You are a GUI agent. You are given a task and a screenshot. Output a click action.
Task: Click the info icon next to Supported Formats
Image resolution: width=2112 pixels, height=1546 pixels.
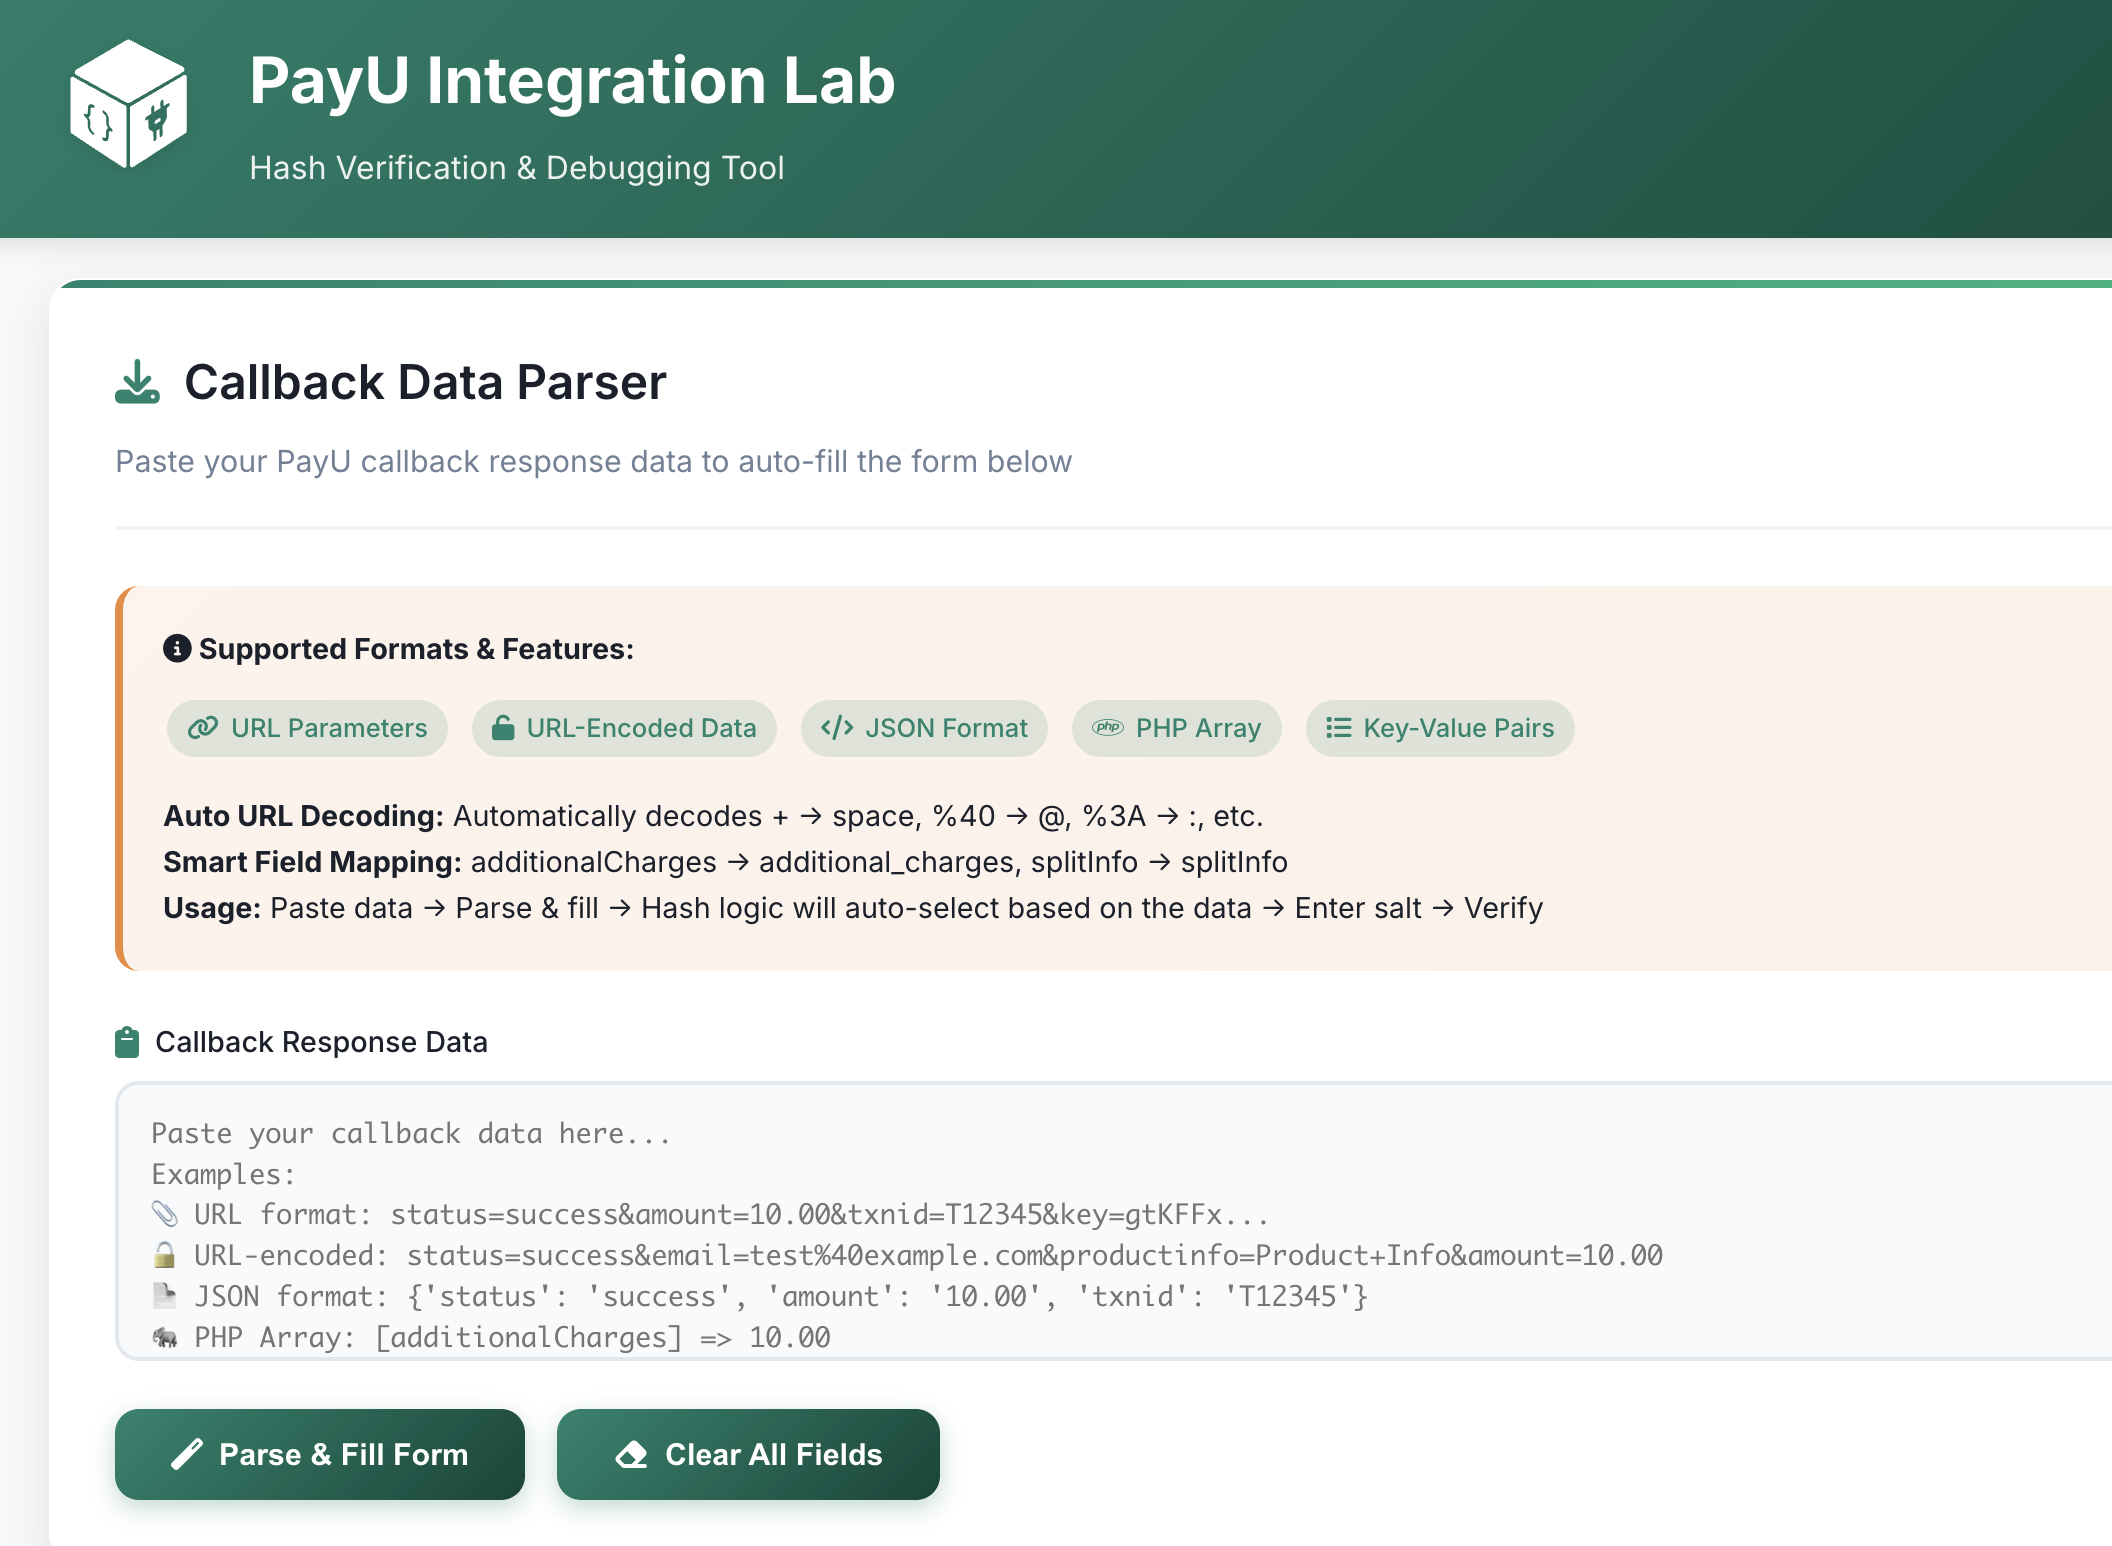[x=177, y=648]
